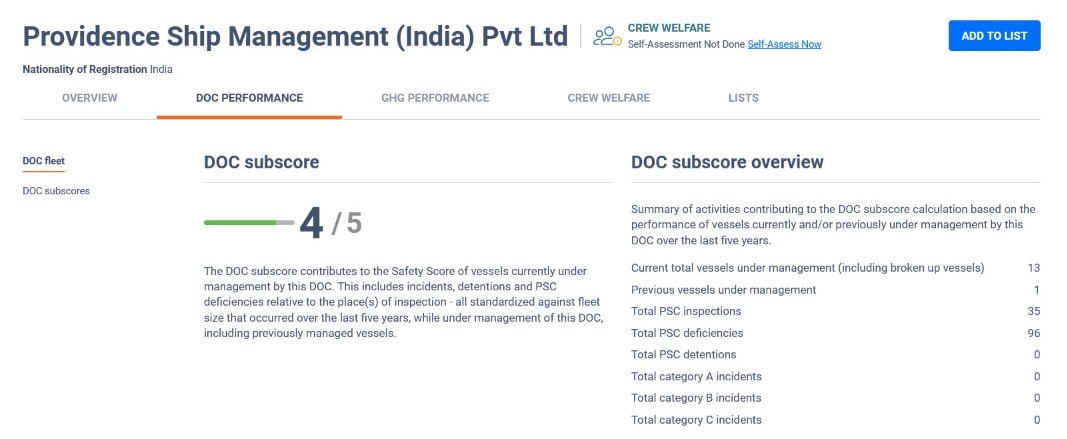
Task: Click the Total PSC deficiencies row
Action: pyautogui.click(x=836, y=333)
